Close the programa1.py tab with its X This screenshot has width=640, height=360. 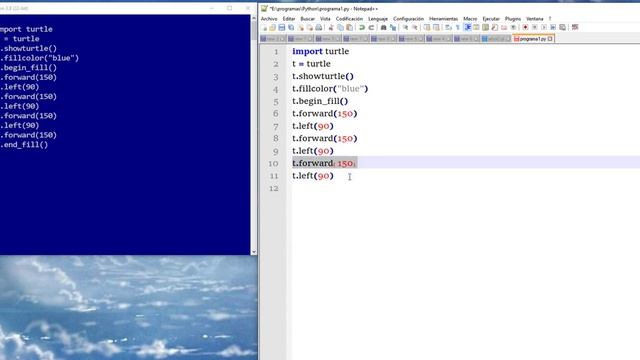coord(550,39)
